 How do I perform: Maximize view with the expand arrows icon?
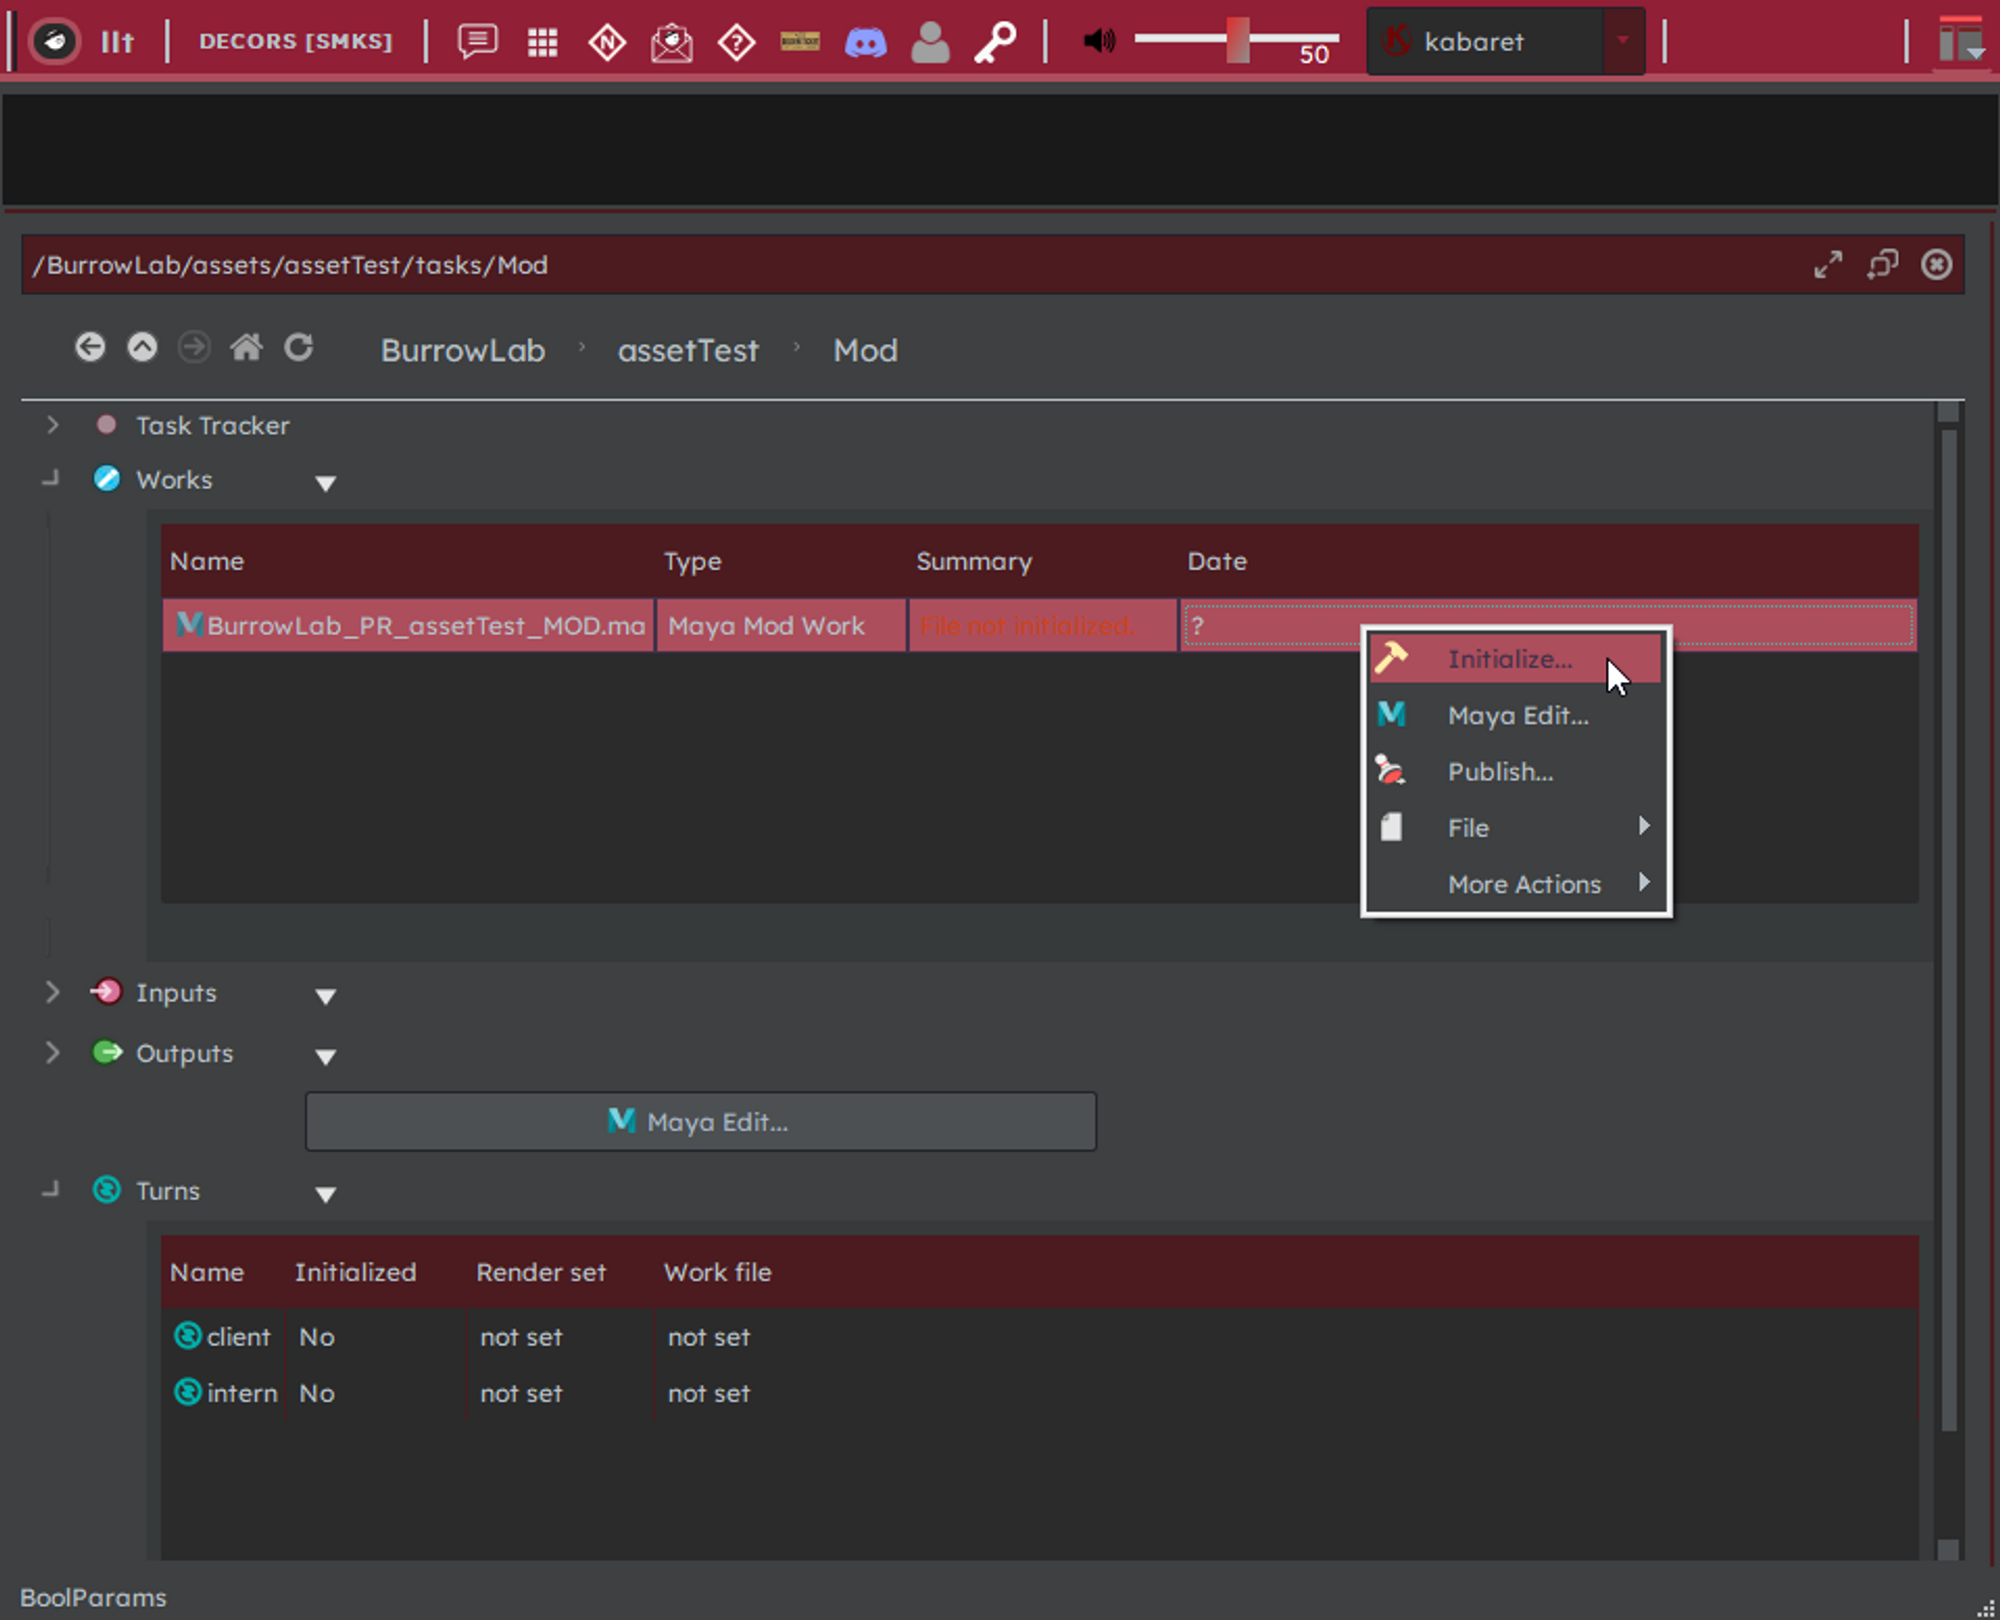click(1828, 264)
